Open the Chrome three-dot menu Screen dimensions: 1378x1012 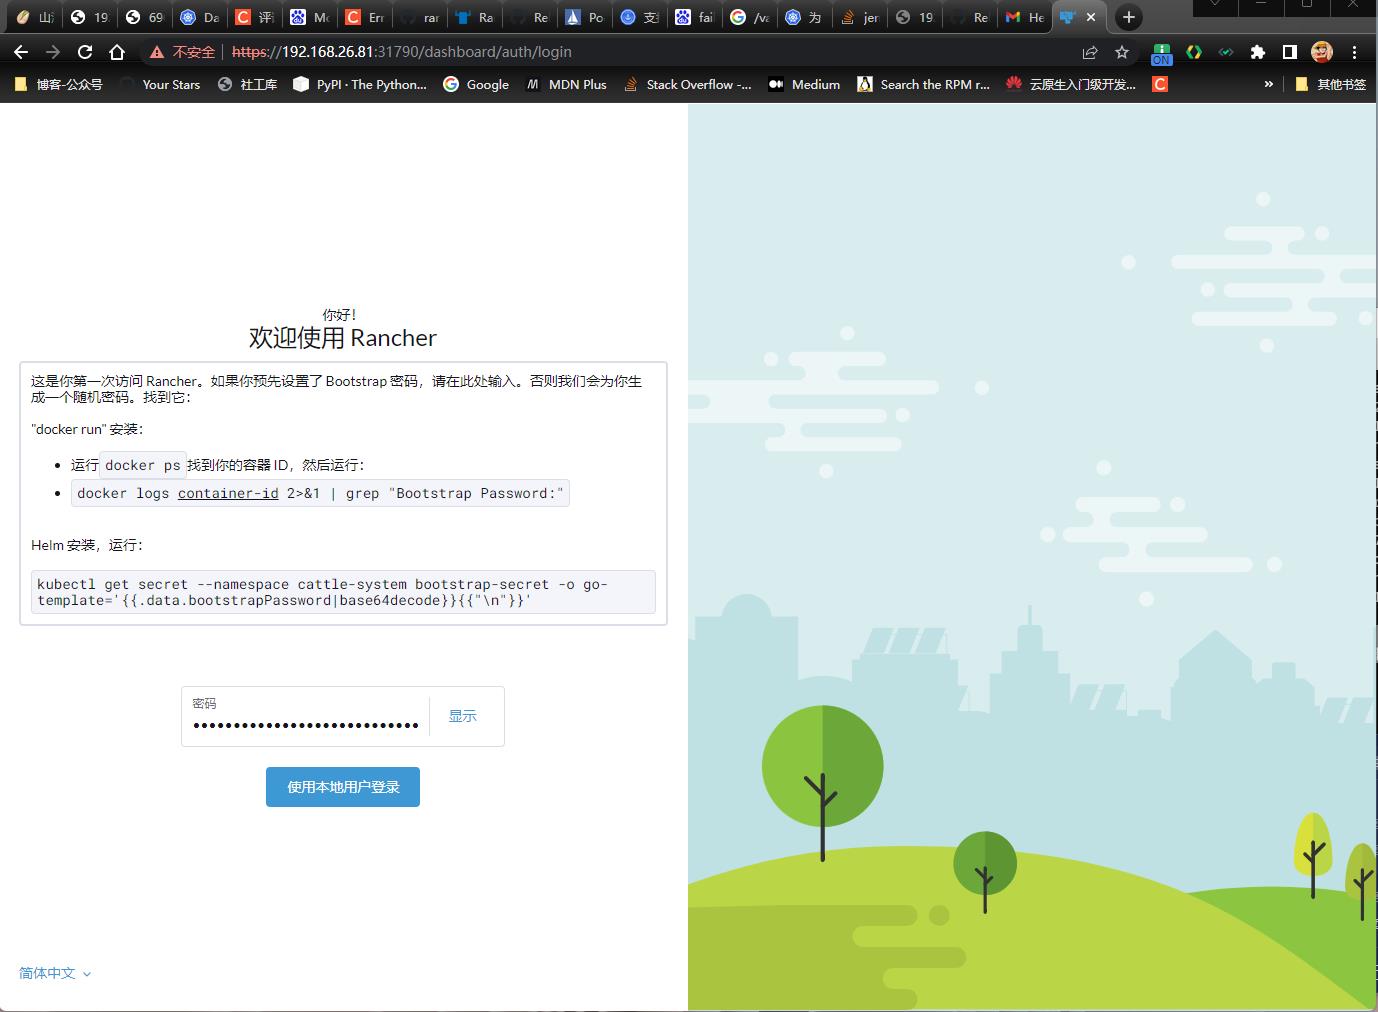tap(1354, 52)
